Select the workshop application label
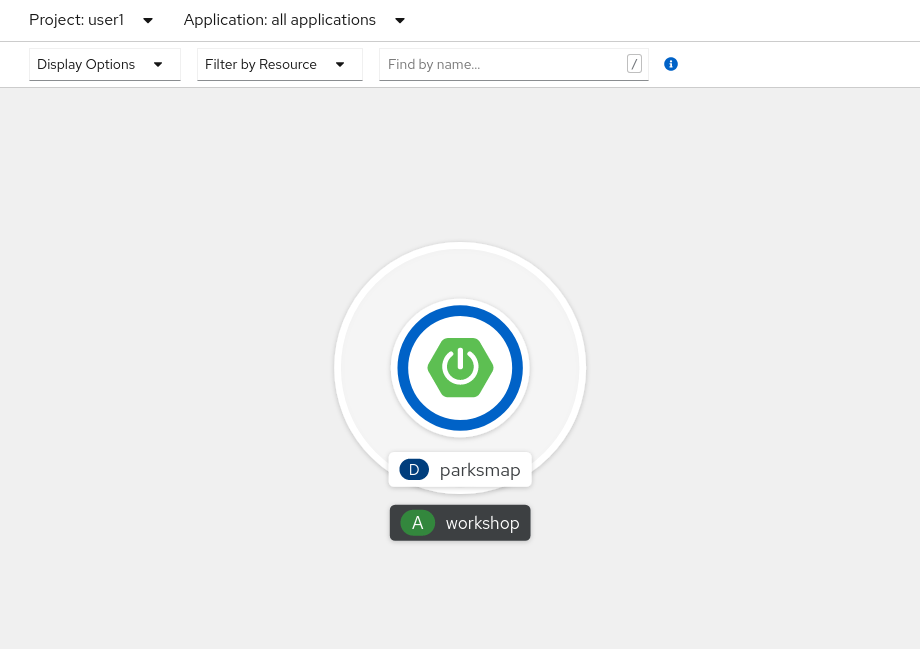Image resolution: width=920 pixels, height=649 pixels. pos(482,523)
